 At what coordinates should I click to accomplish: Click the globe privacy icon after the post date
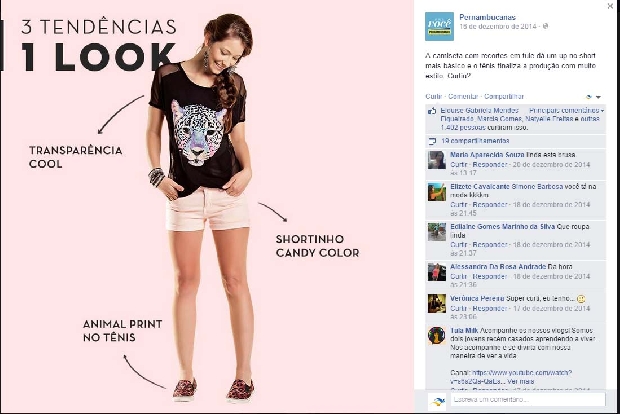546,26
